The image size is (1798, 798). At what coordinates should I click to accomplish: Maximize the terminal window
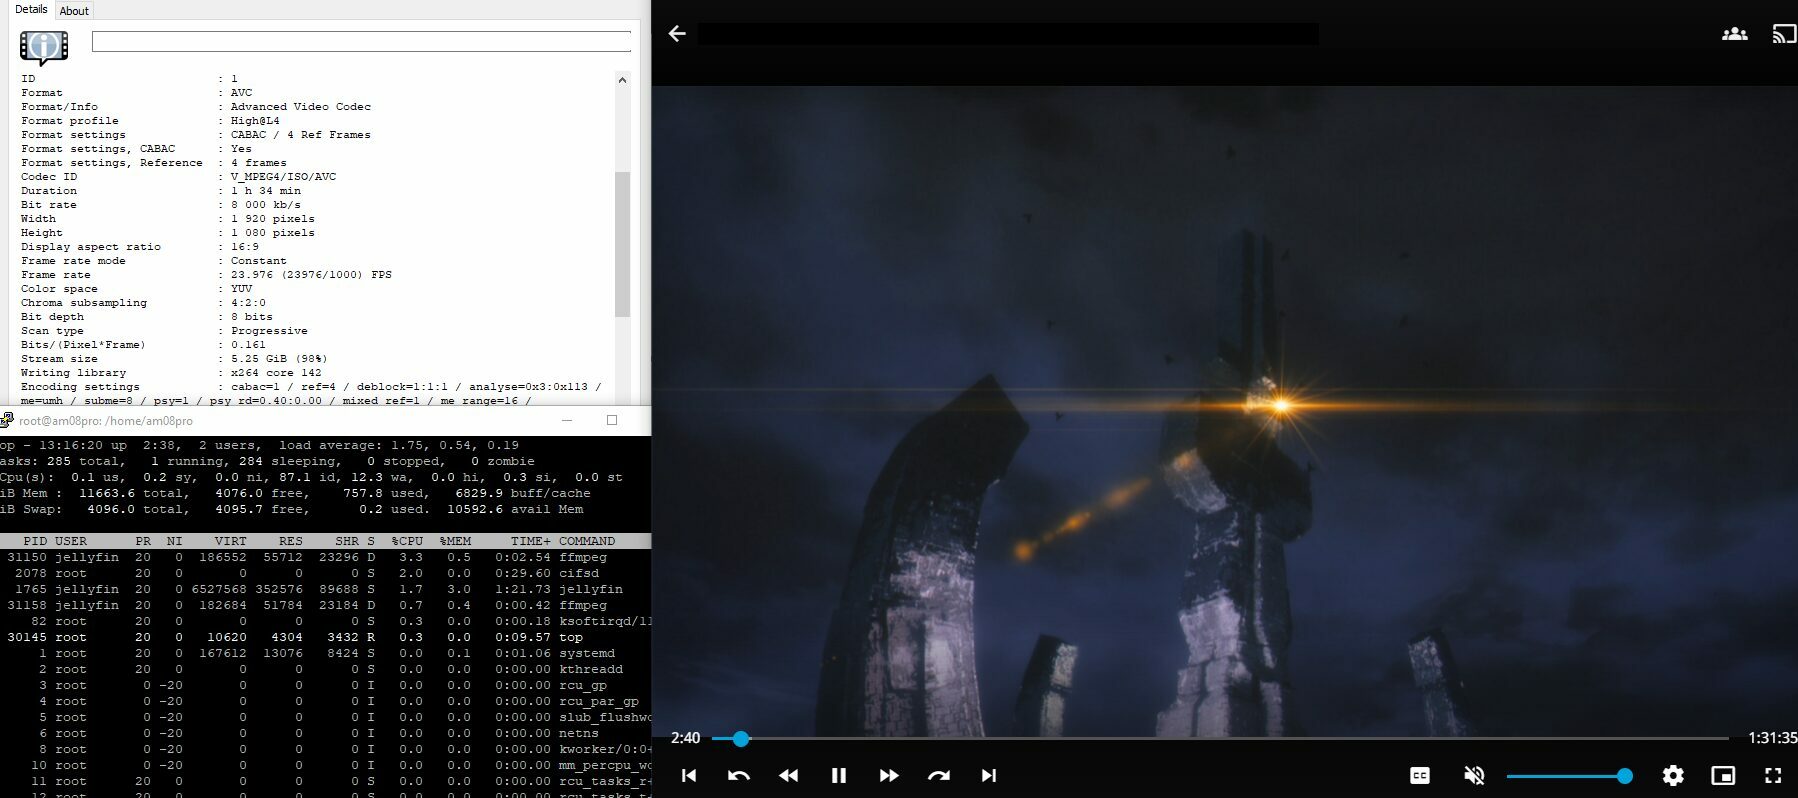[612, 420]
